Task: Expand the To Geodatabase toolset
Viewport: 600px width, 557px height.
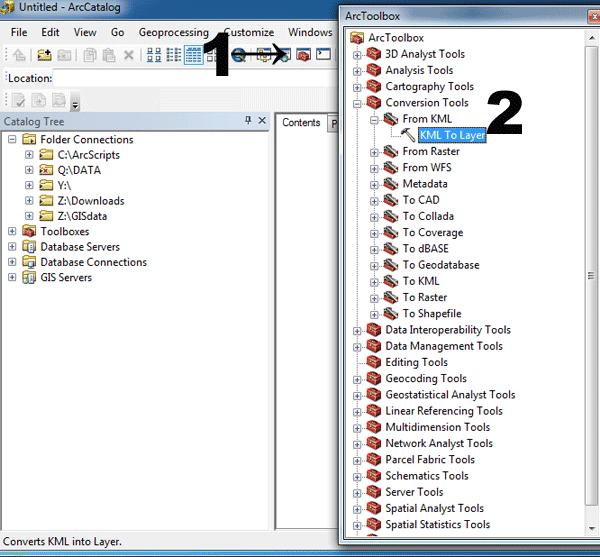Action: (x=374, y=266)
